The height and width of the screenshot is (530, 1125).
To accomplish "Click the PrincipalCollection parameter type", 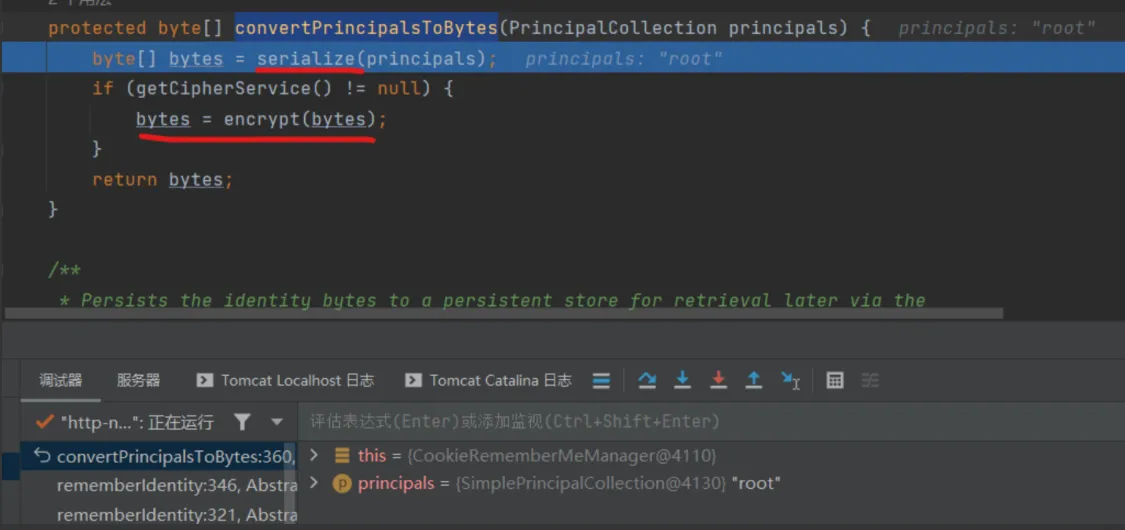I will [612, 29].
